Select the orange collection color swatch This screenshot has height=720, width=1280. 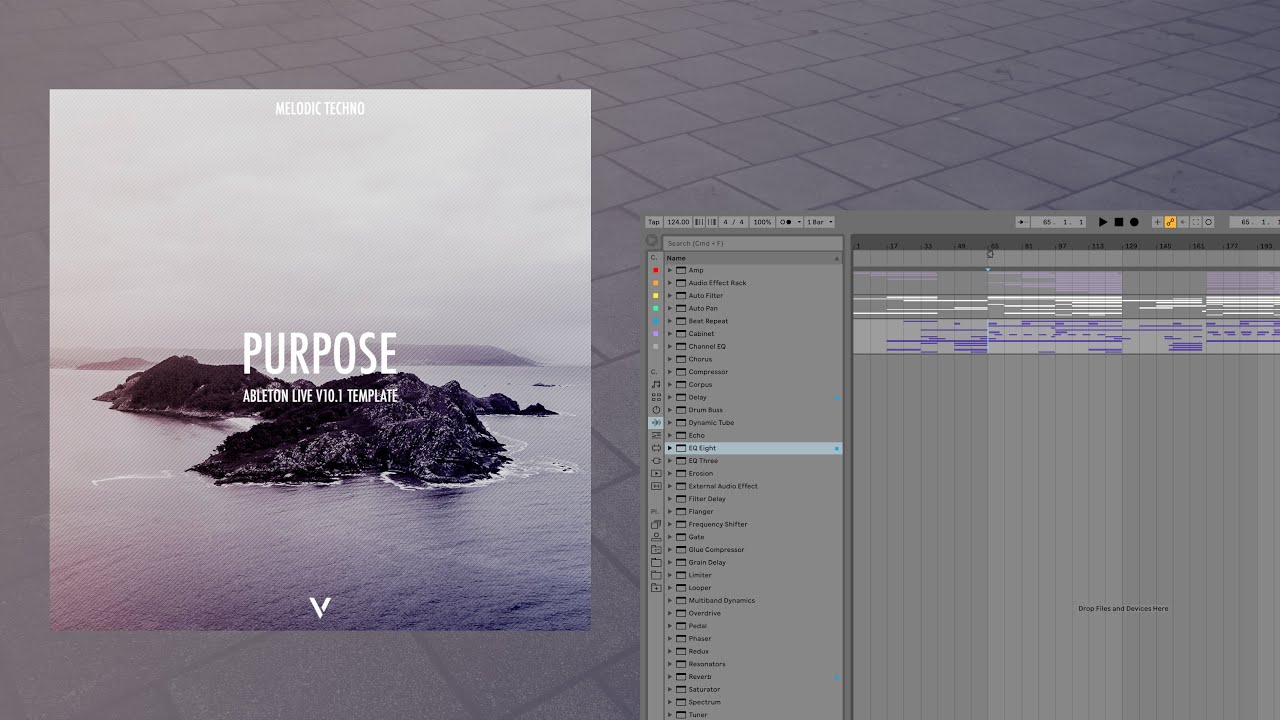tap(656, 283)
